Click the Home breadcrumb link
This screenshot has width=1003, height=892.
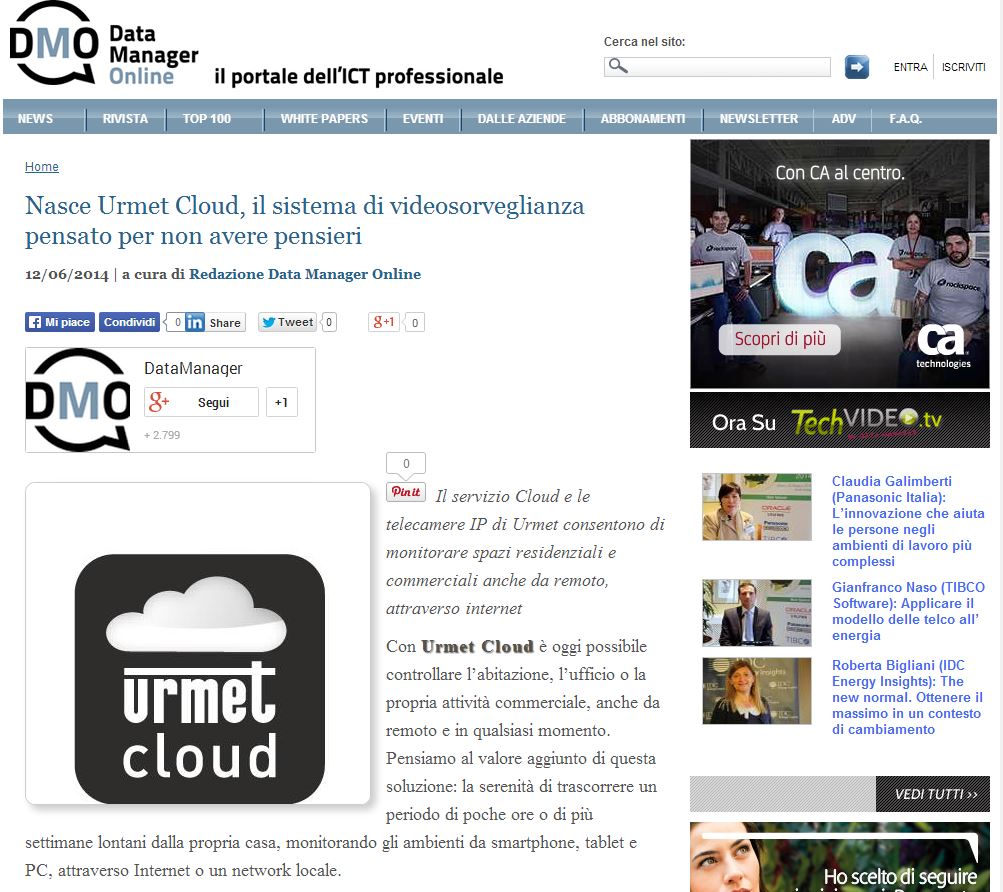pos(42,166)
